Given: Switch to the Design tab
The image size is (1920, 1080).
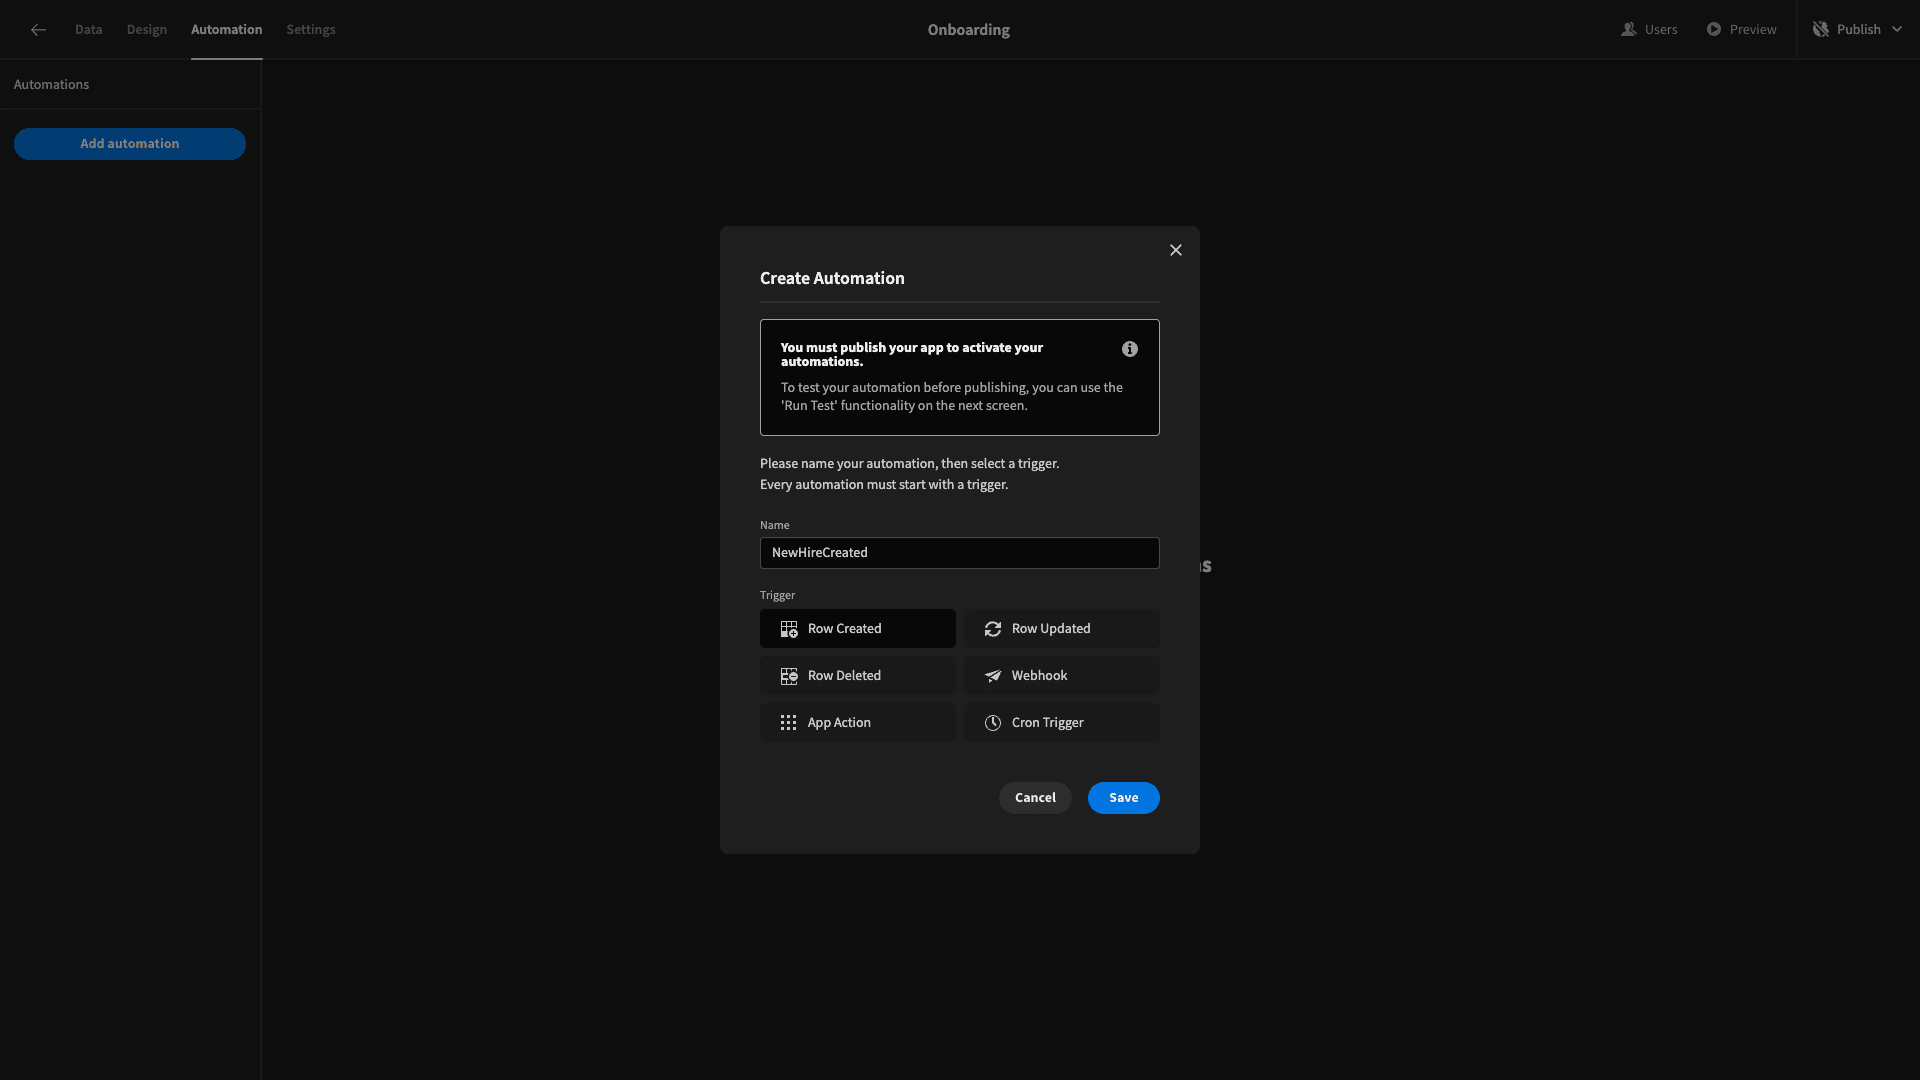Looking at the screenshot, I should coord(146,29).
